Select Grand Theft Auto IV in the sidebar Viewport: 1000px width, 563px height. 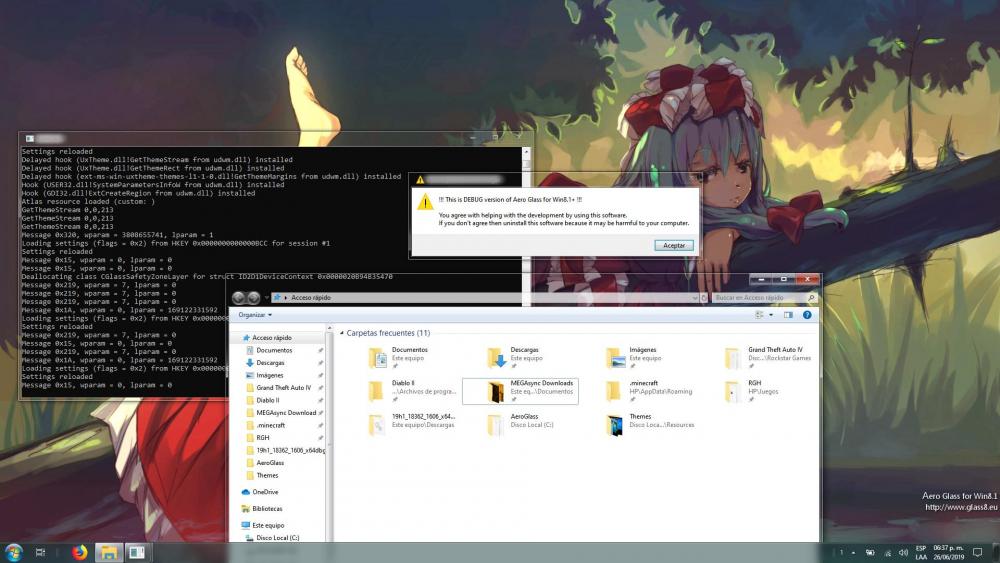284,388
